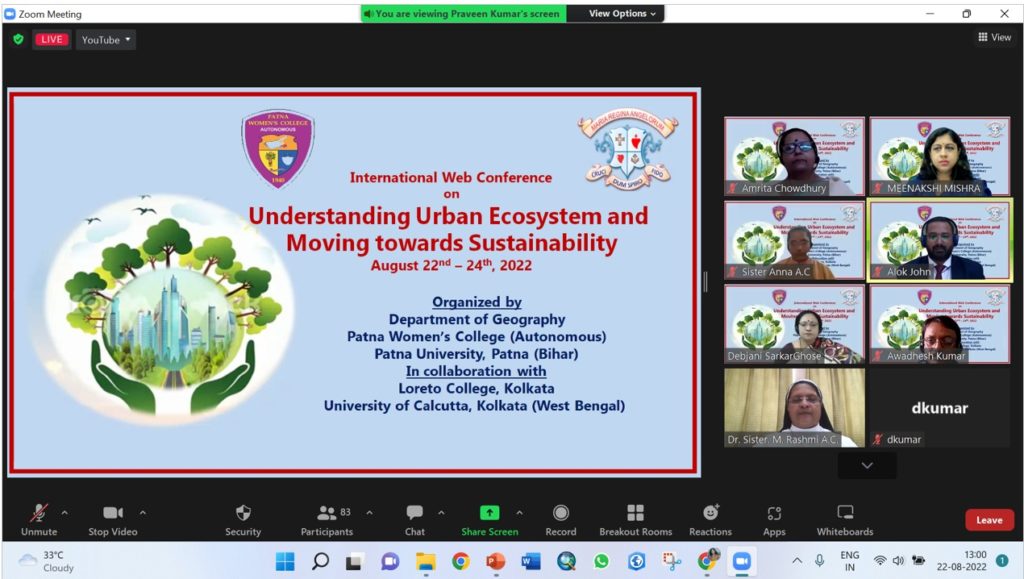1024x579 pixels.
Task: Open the Security shield icon
Action: pyautogui.click(x=243, y=513)
